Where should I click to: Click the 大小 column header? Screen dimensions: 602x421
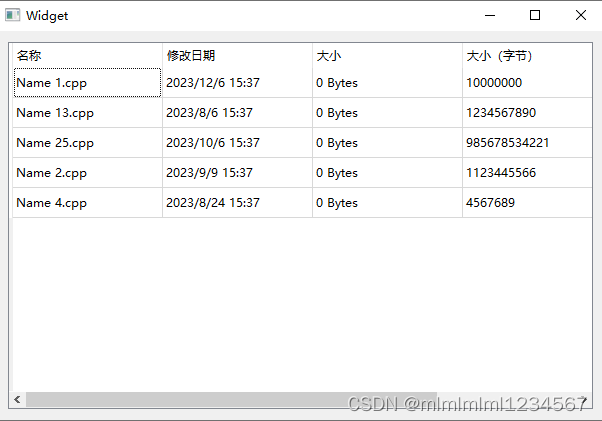387,56
